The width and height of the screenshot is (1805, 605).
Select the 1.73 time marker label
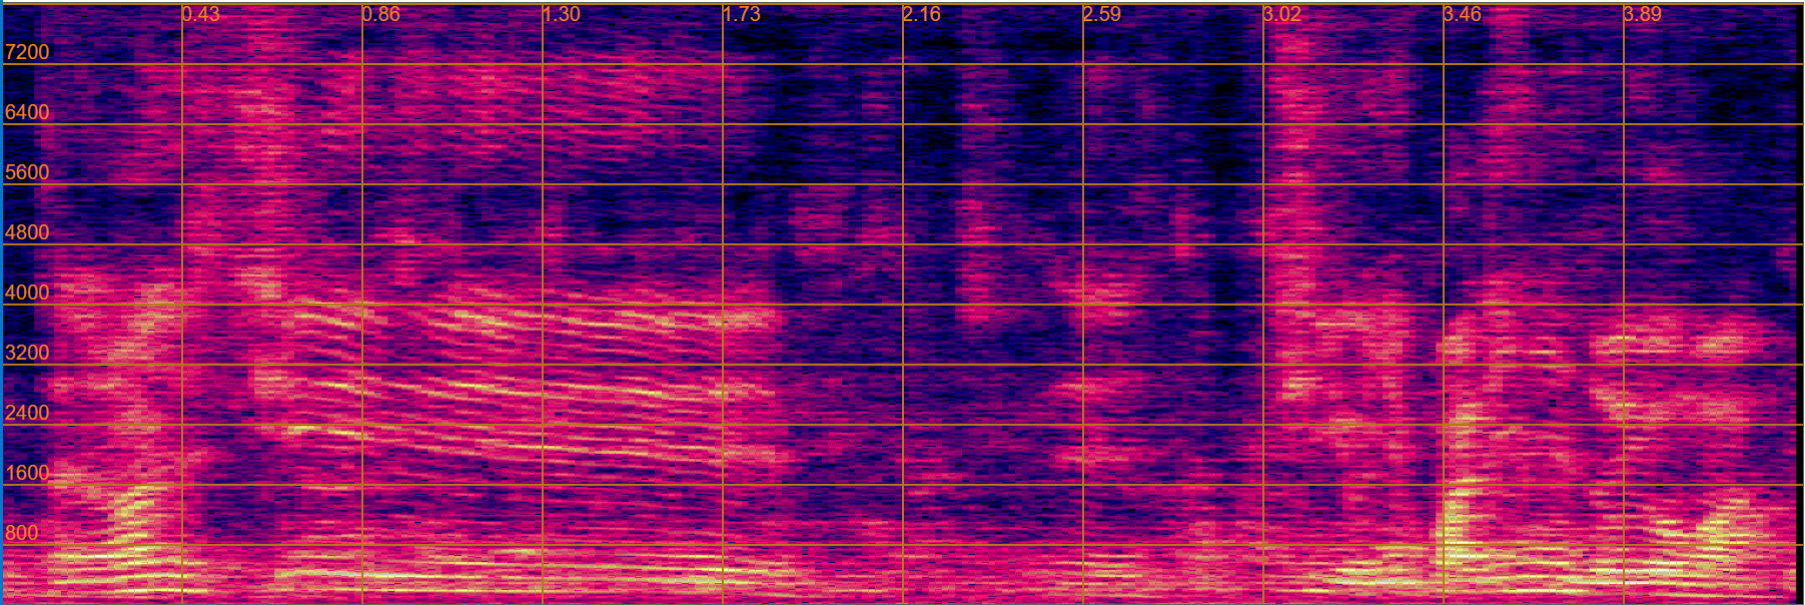[742, 14]
